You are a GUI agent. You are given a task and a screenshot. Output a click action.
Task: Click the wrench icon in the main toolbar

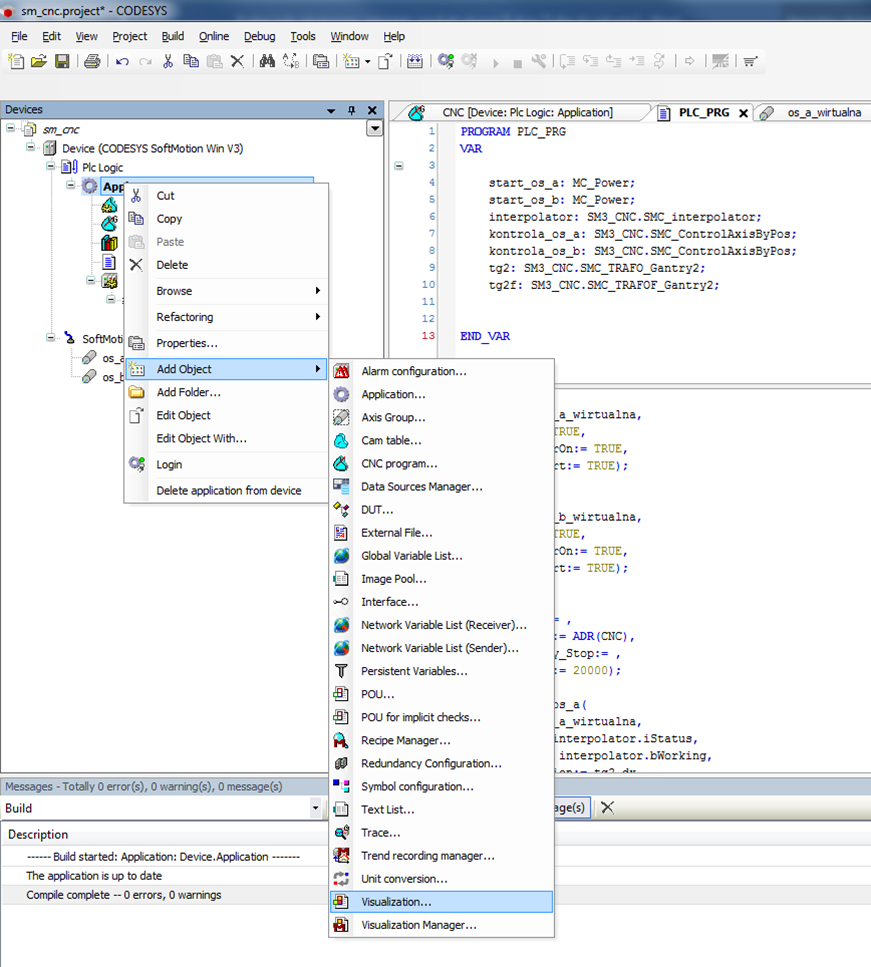tap(539, 61)
